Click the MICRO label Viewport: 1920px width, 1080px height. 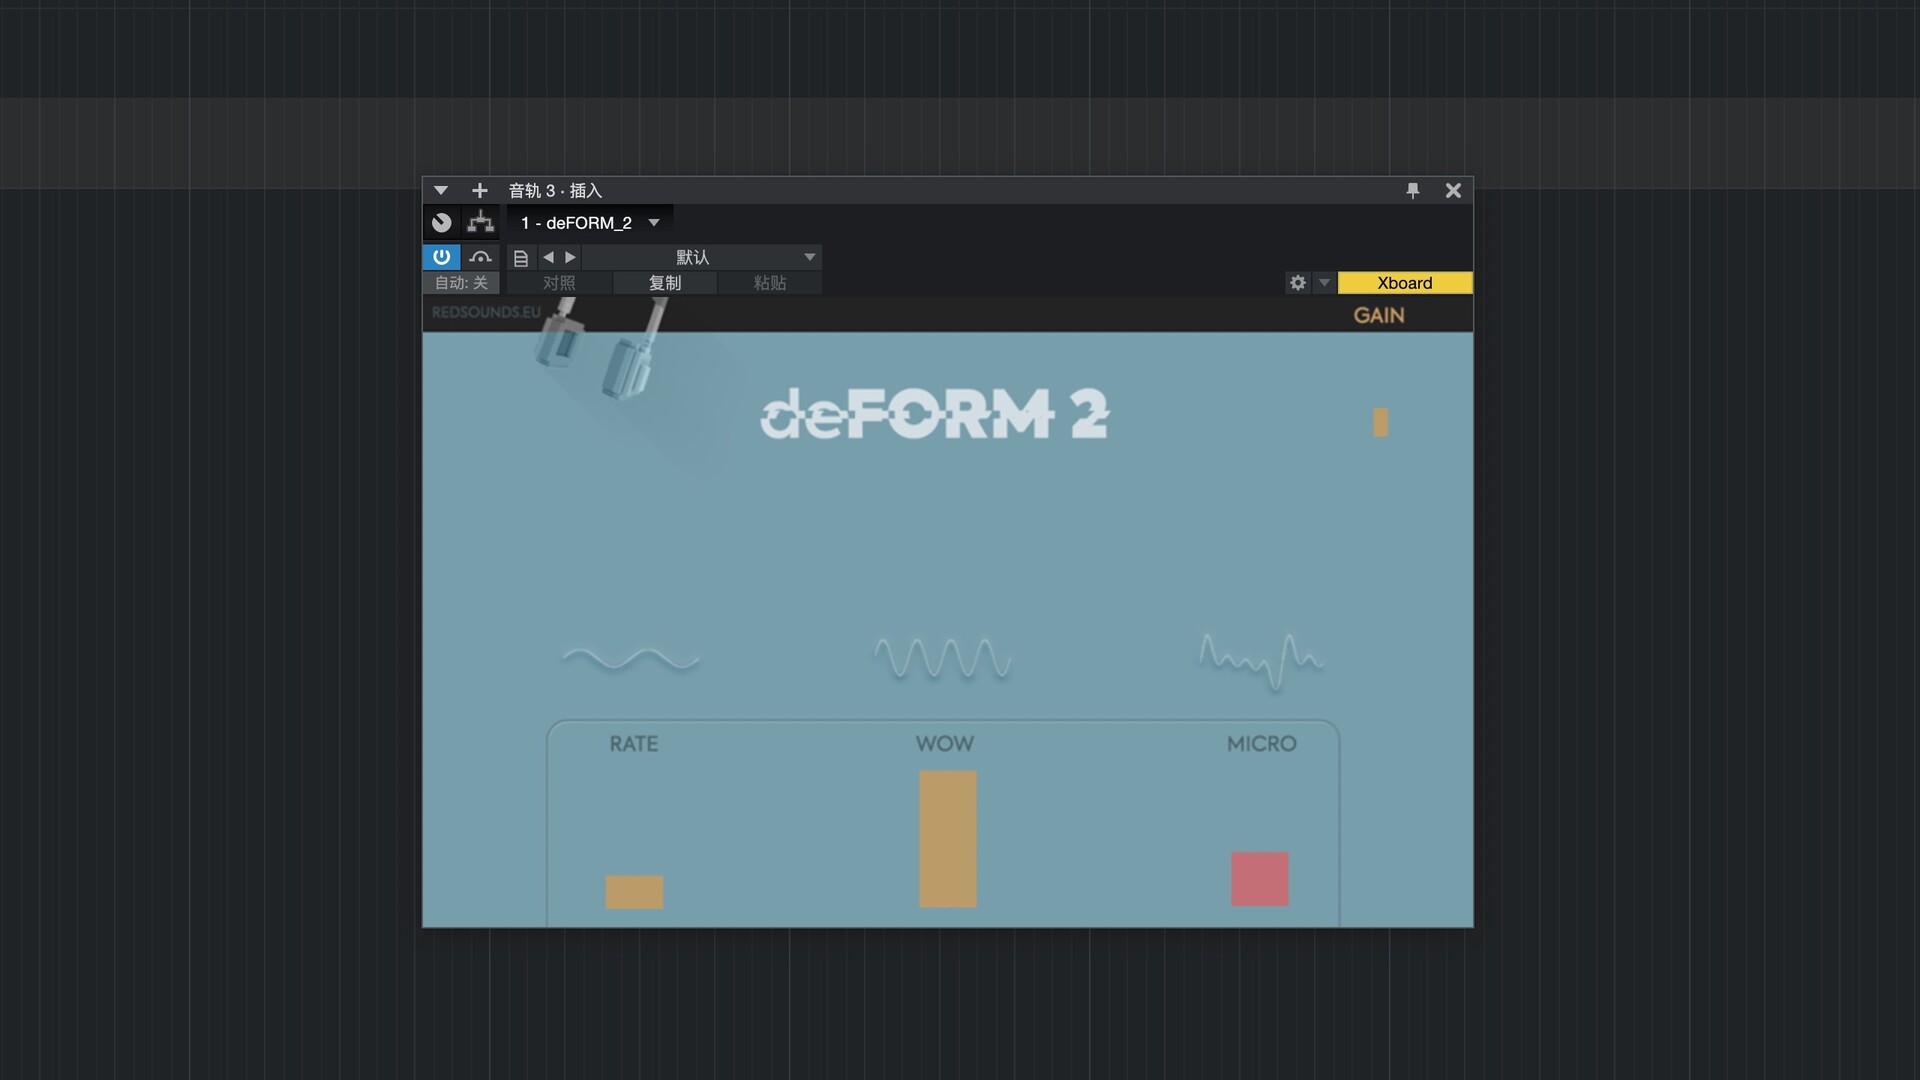(1262, 744)
